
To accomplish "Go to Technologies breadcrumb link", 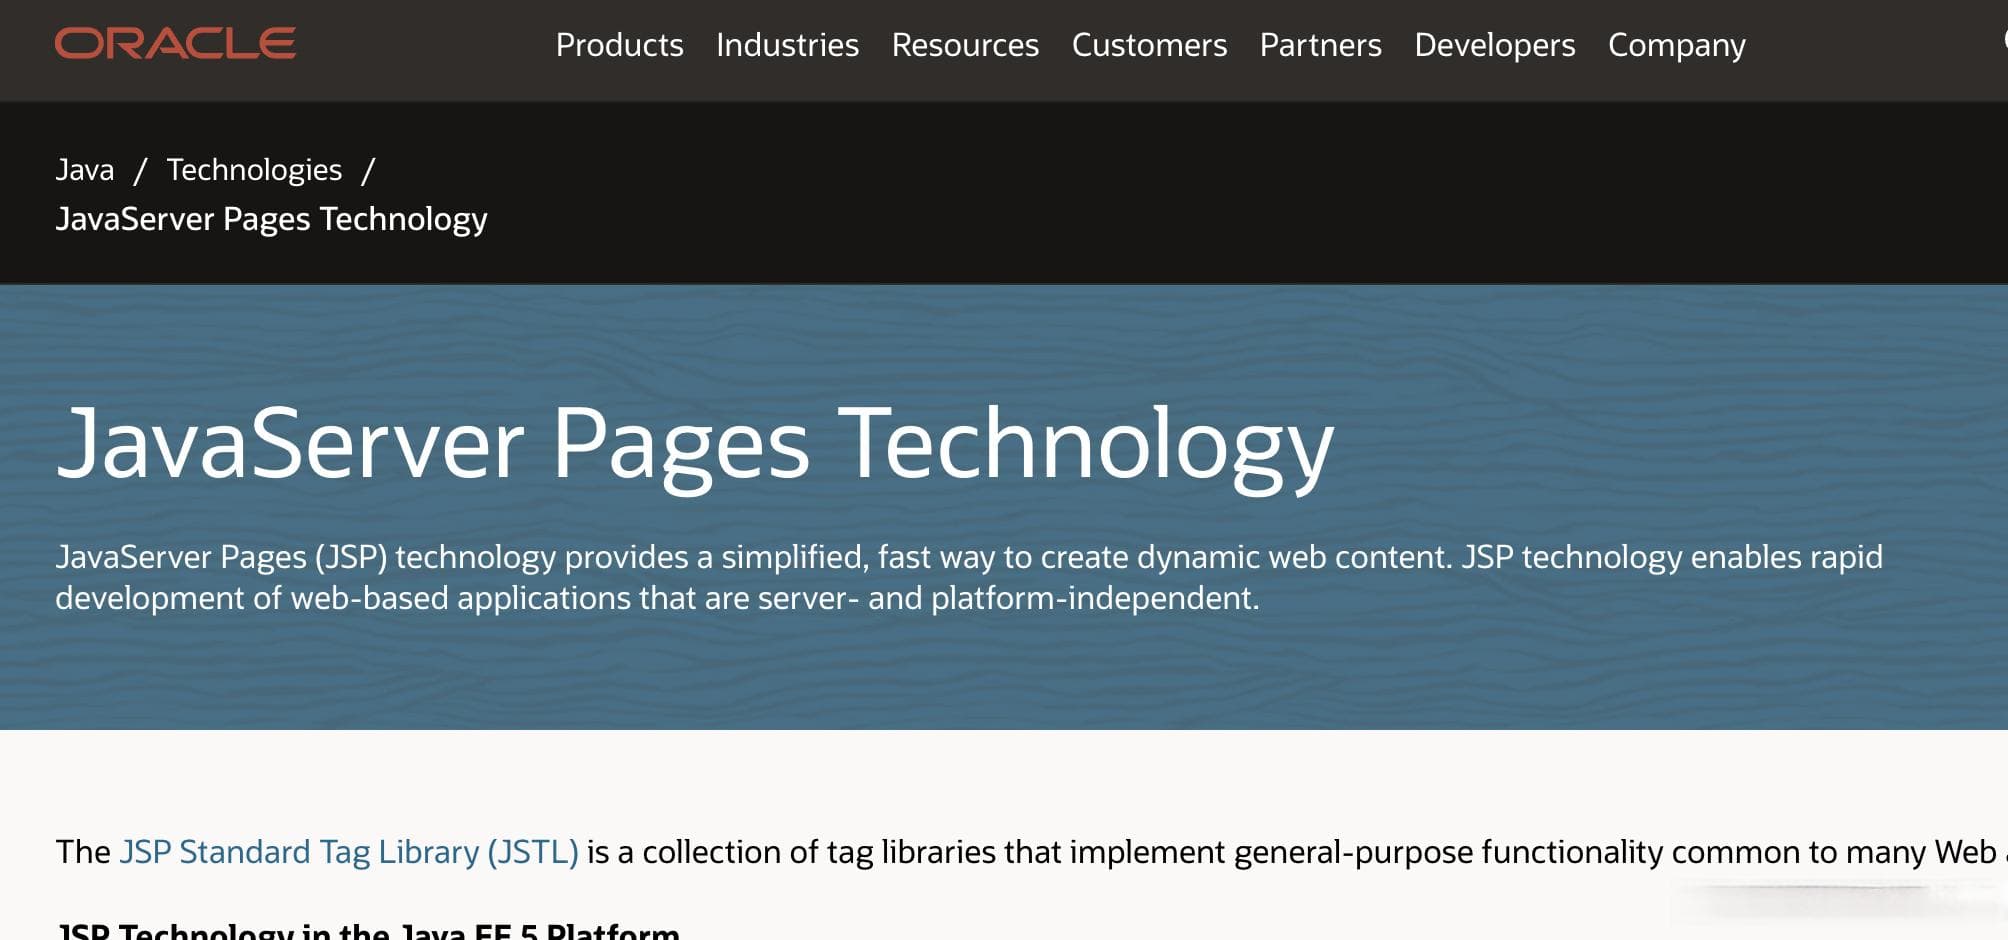I will point(254,170).
